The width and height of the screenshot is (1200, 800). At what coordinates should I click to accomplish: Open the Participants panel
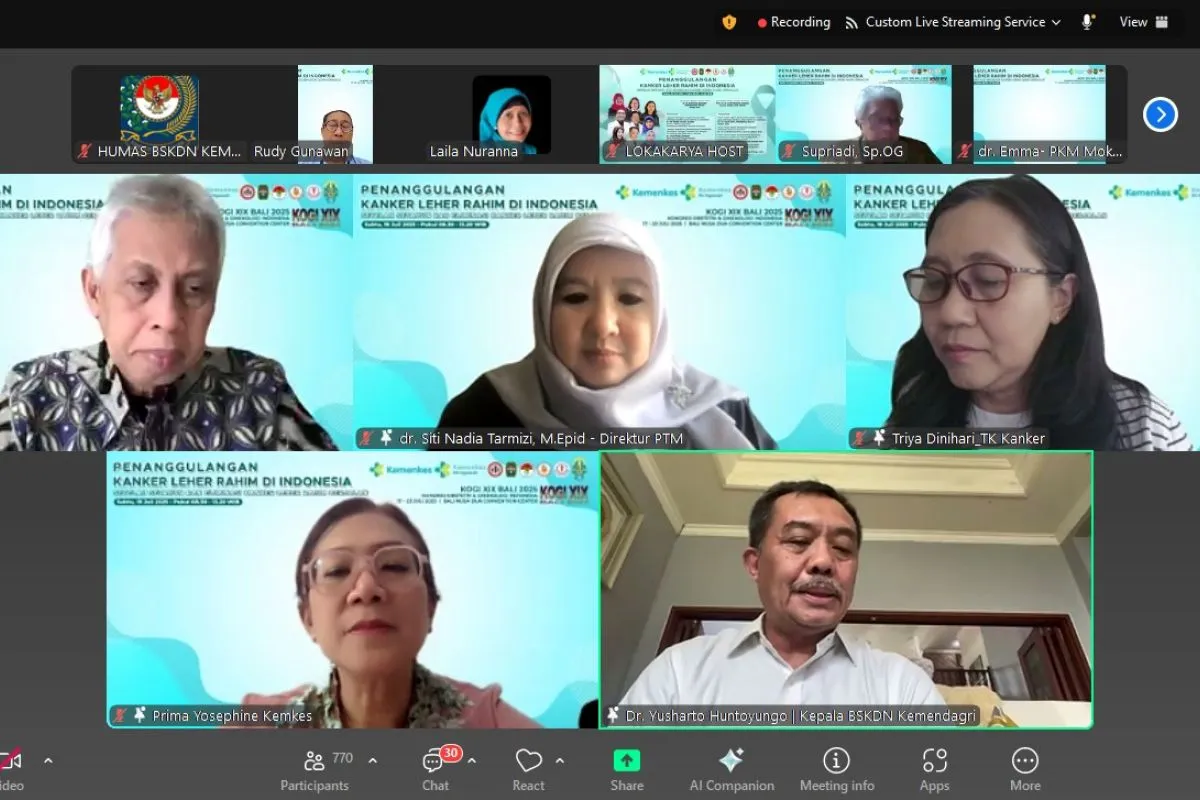(315, 769)
